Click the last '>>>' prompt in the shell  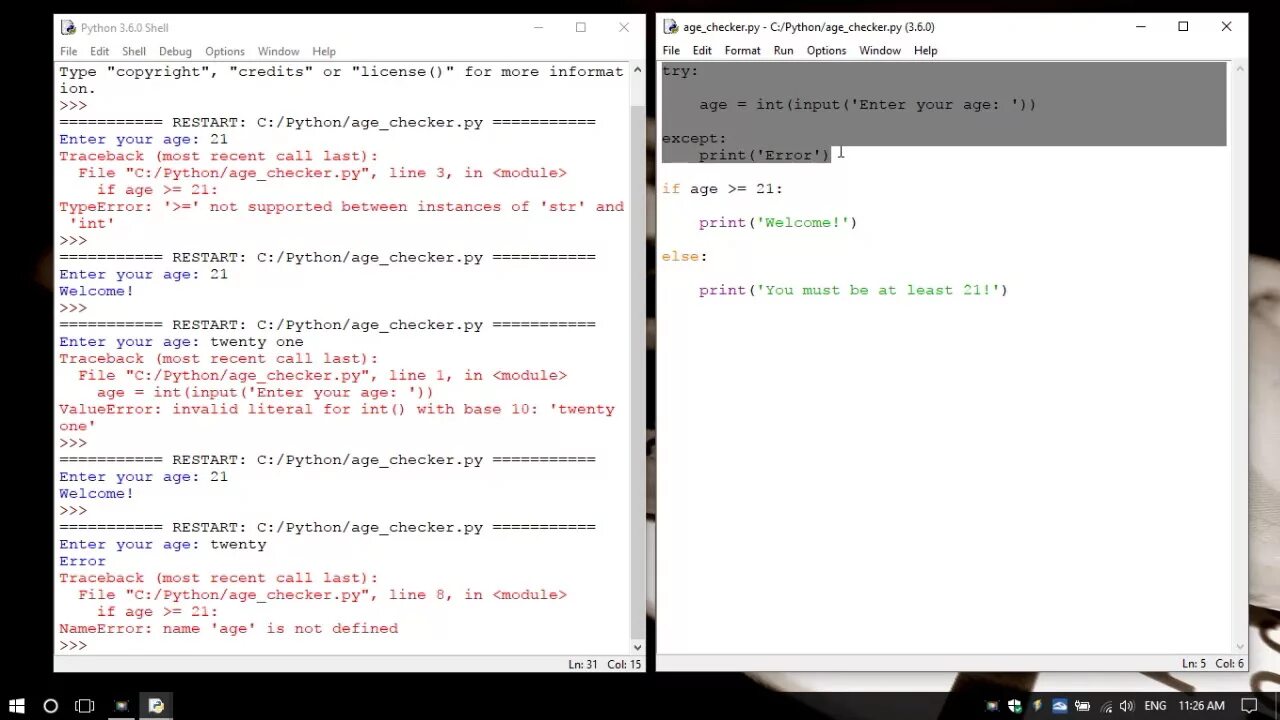pos(73,645)
